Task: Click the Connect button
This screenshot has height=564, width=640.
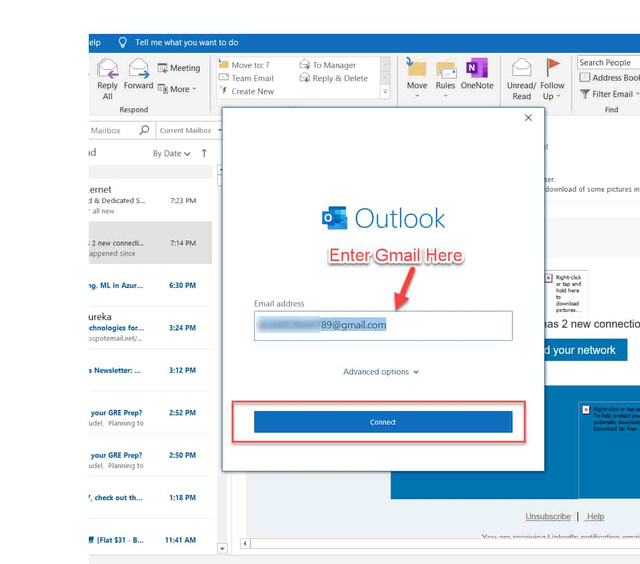Action: click(x=383, y=422)
